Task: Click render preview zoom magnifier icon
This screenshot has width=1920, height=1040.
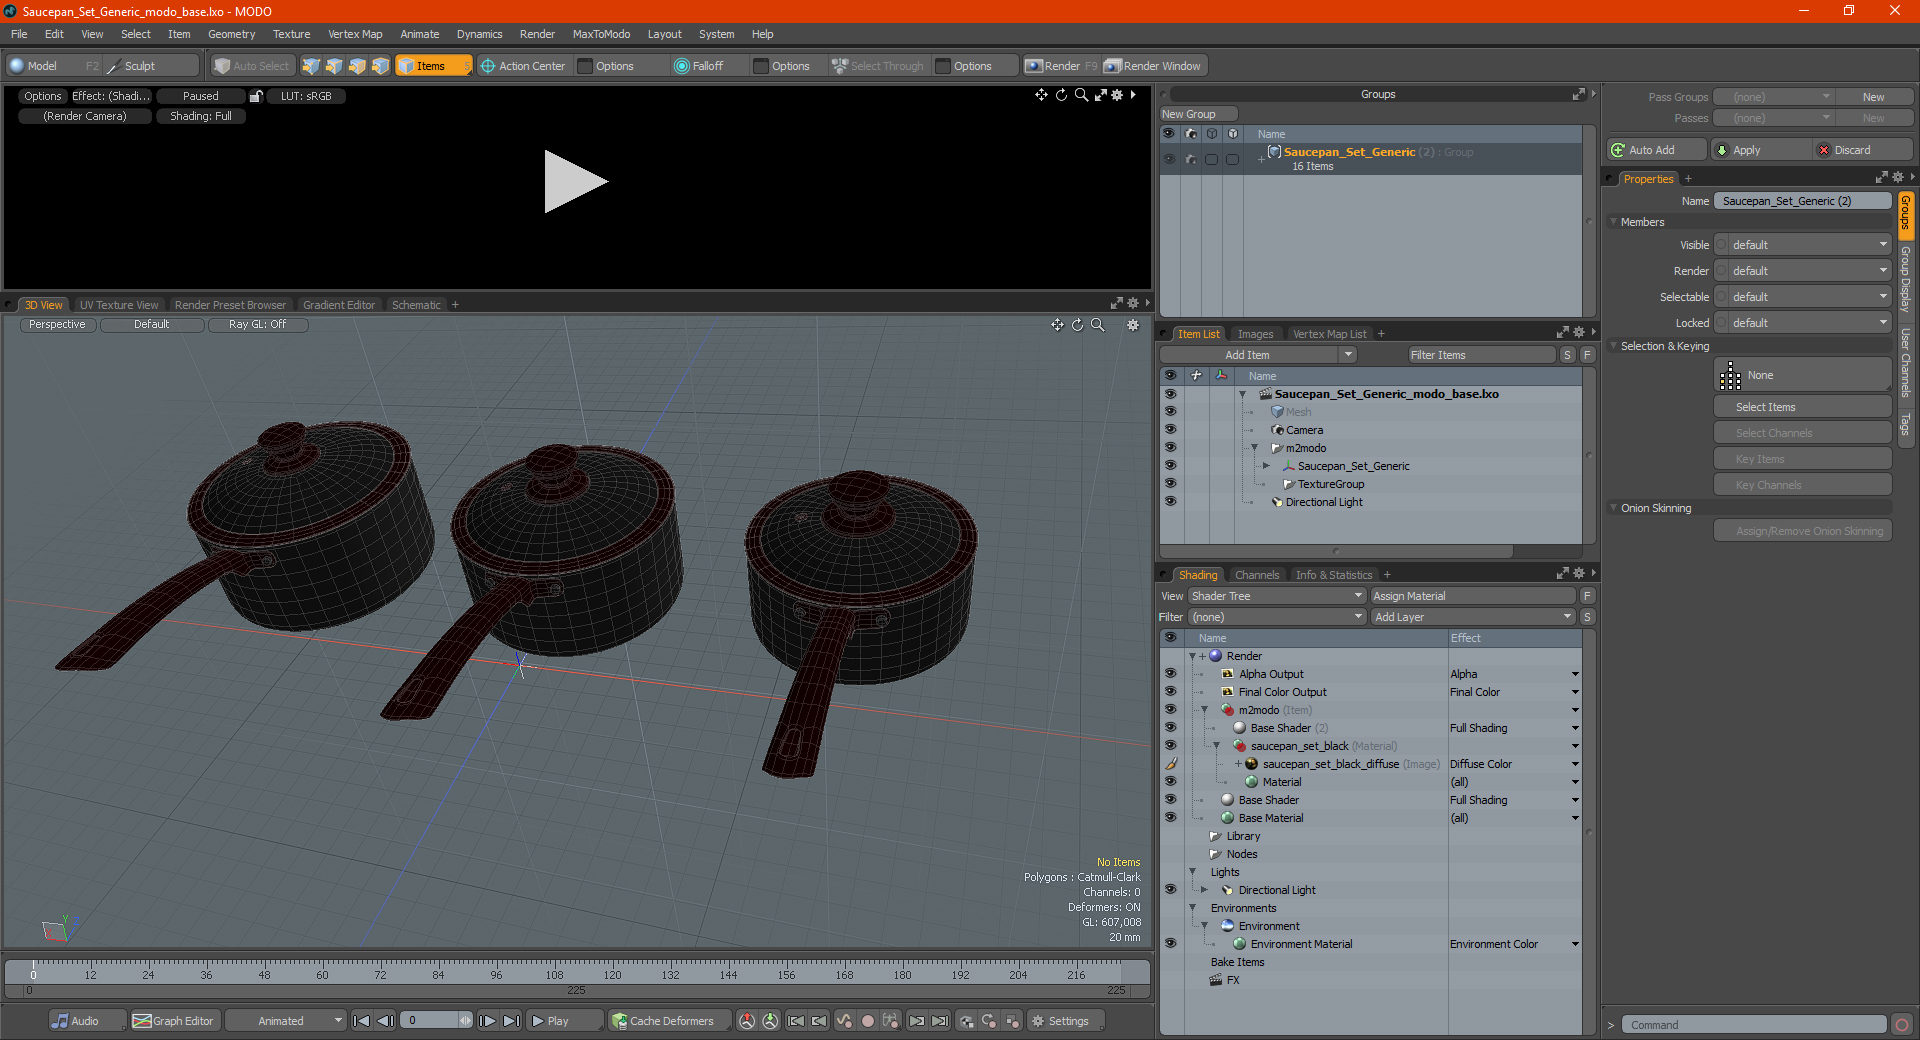Action: coord(1081,95)
